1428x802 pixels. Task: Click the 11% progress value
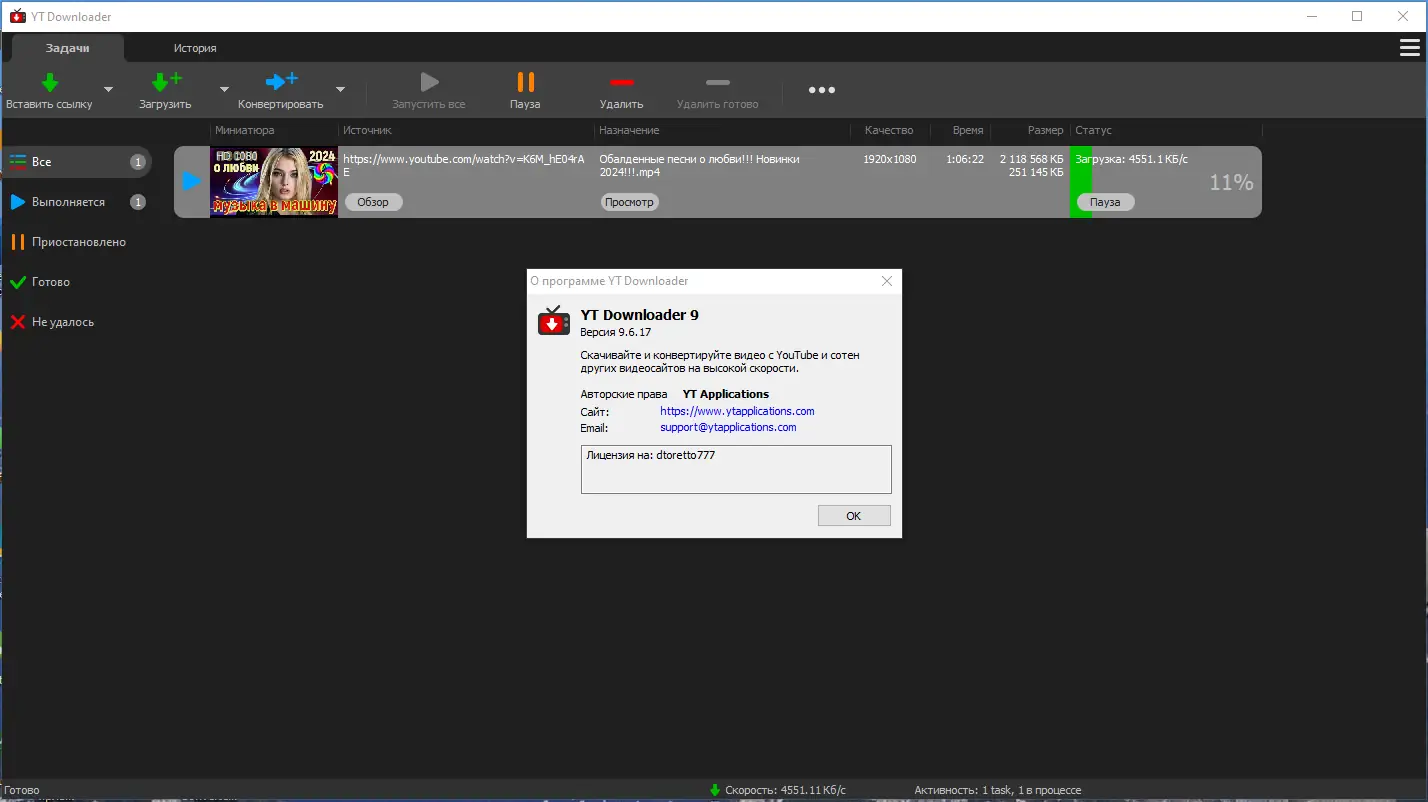click(x=1231, y=182)
